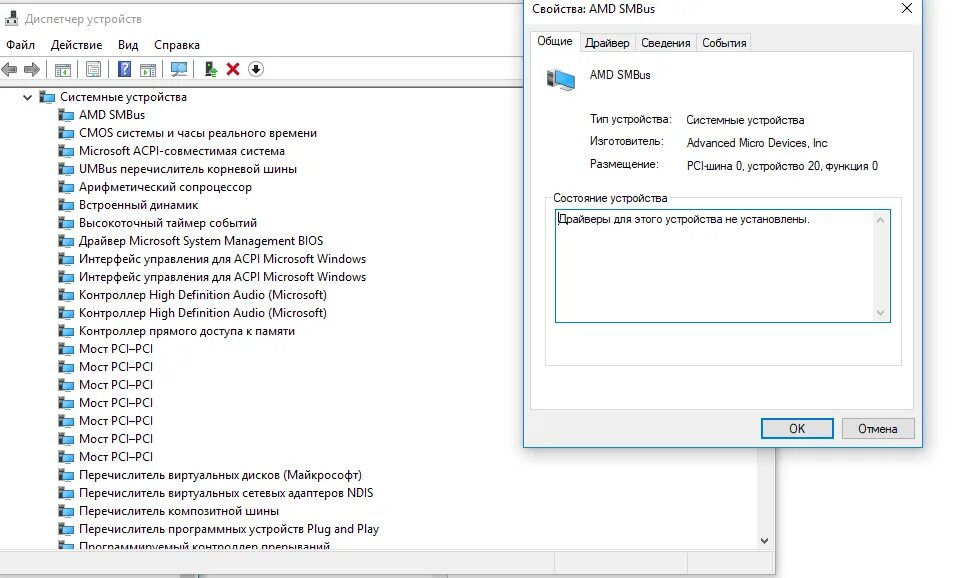Click the Device Manager title bar icon

pyautogui.click(x=11, y=19)
